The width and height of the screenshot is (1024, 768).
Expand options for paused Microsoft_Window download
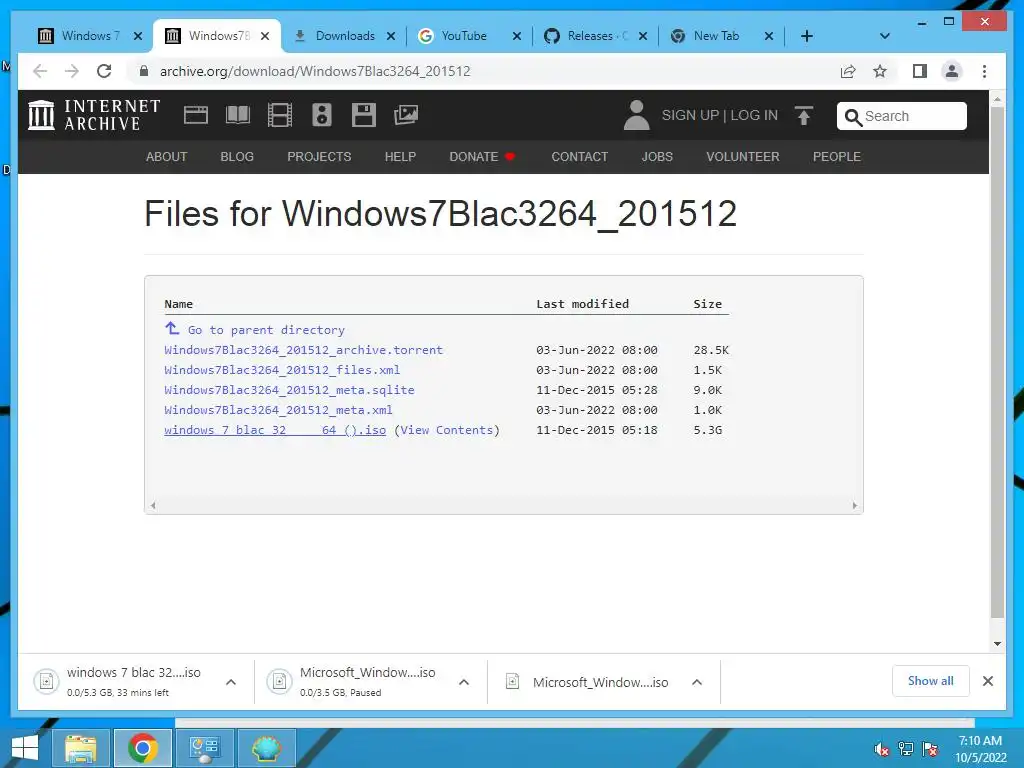point(464,682)
